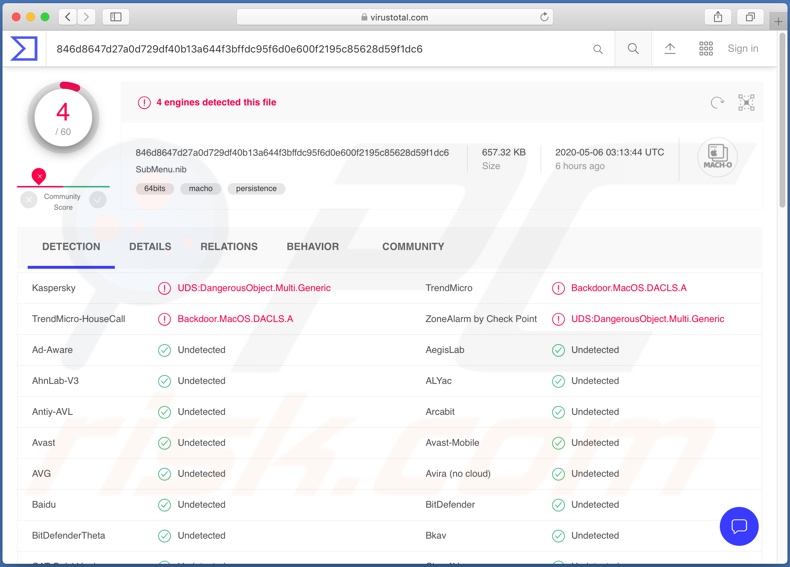This screenshot has height=567, width=790.
Task: Click the 4 / 60 detection score gauge
Action: (x=63, y=117)
